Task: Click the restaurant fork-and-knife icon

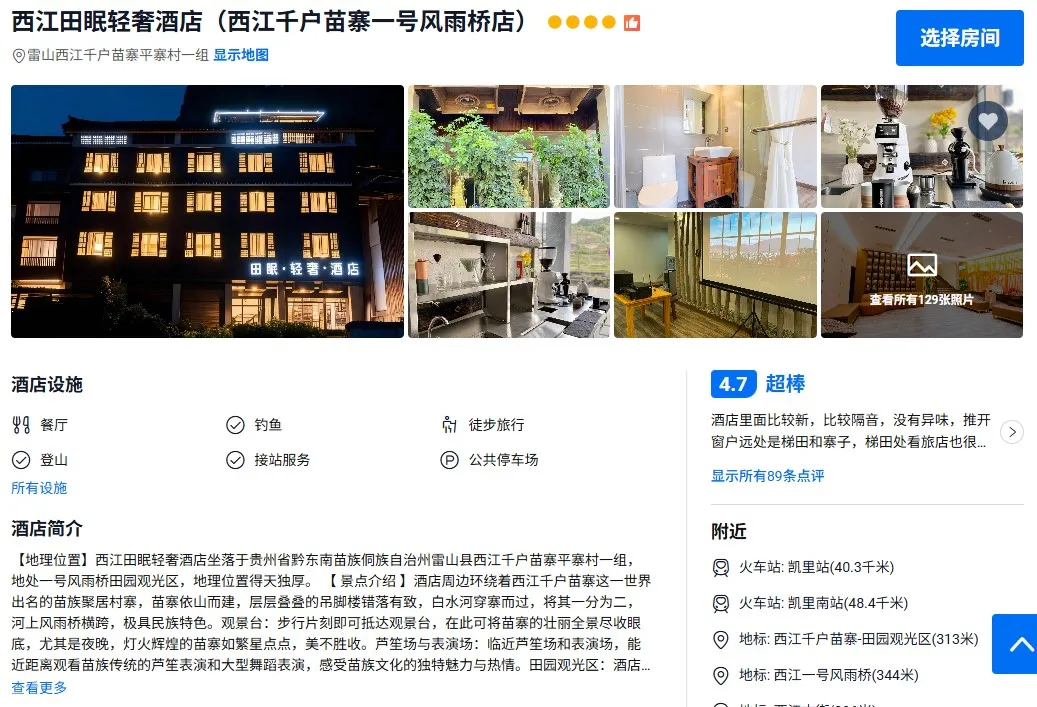Action: click(21, 425)
